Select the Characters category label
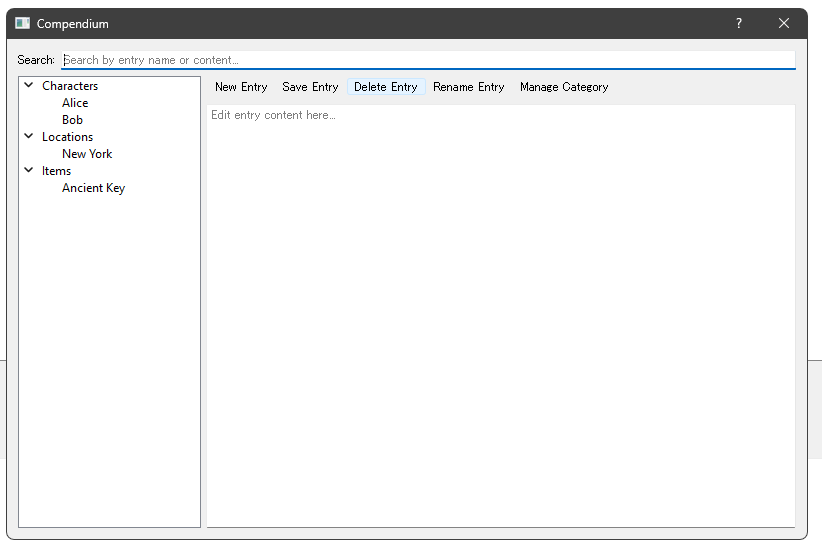Image resolution: width=822 pixels, height=548 pixels. pyautogui.click(x=70, y=86)
